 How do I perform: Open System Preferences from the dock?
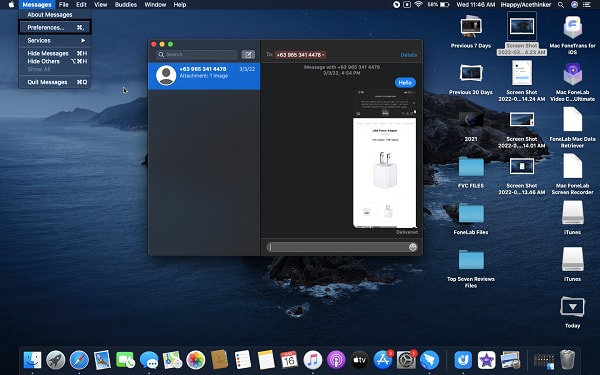[x=406, y=360]
